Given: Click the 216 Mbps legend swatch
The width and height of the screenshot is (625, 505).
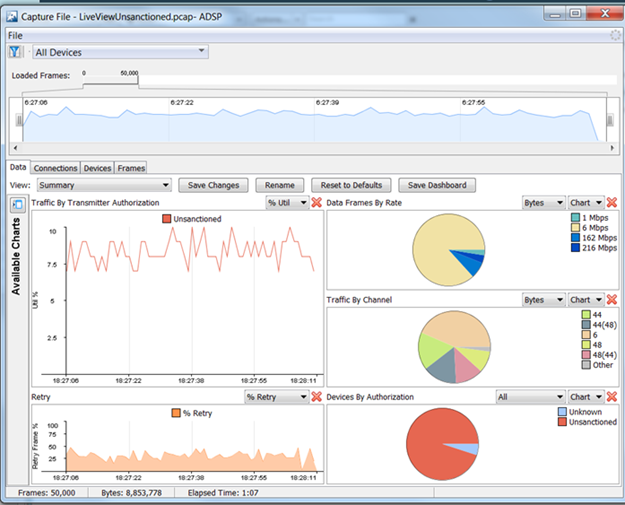Looking at the screenshot, I should [x=575, y=248].
